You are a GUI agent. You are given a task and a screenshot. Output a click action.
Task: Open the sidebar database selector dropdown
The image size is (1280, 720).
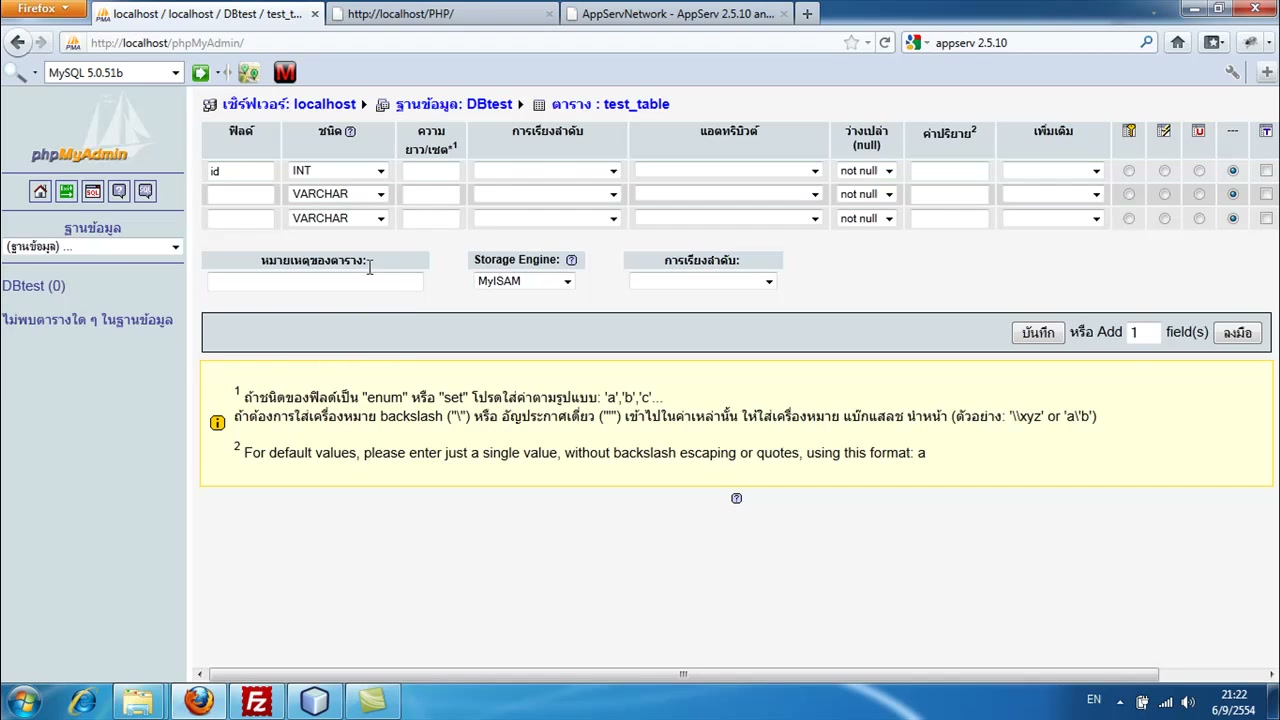point(92,247)
